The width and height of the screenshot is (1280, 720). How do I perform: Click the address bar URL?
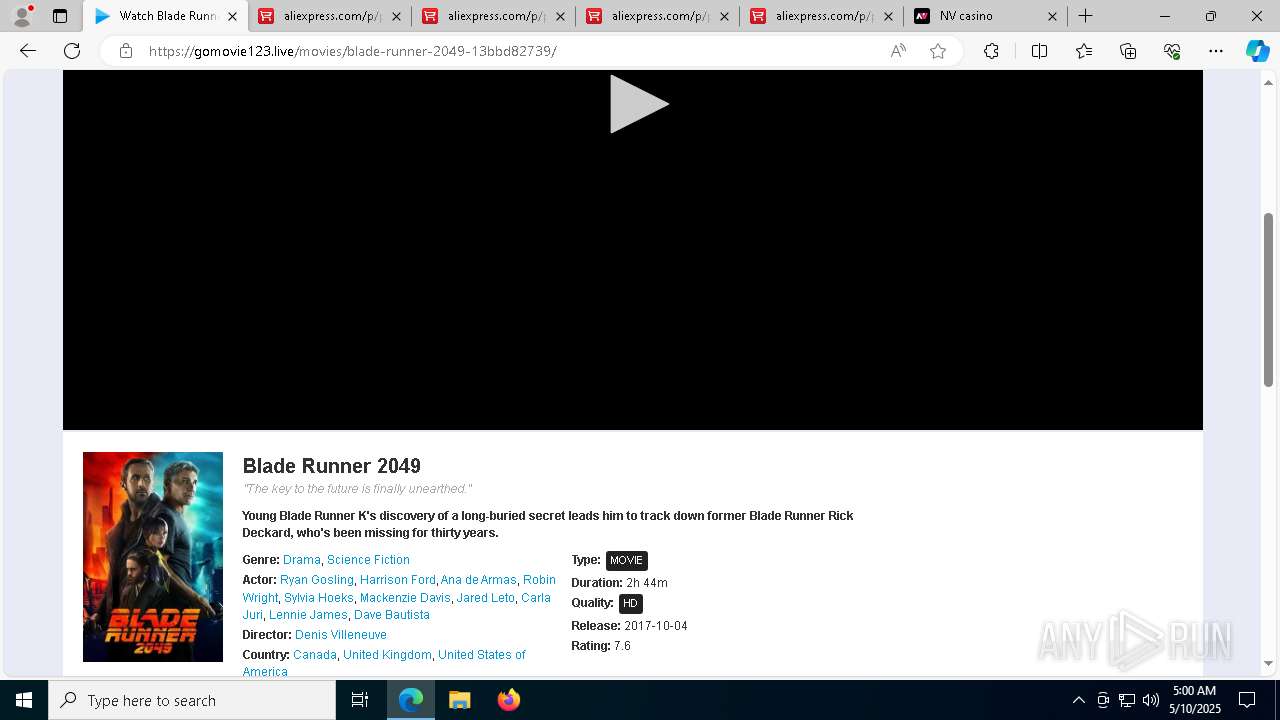352,51
